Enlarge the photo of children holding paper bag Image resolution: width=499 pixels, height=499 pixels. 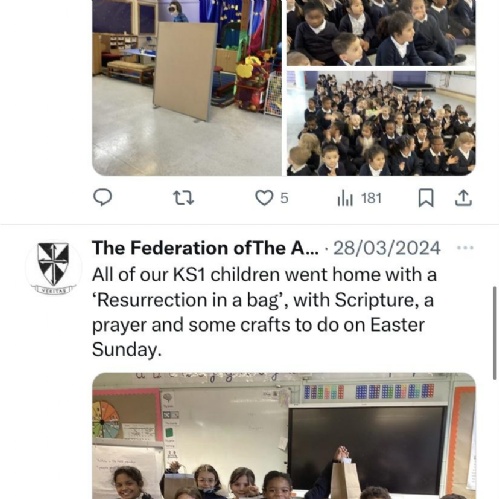pyautogui.click(x=284, y=436)
